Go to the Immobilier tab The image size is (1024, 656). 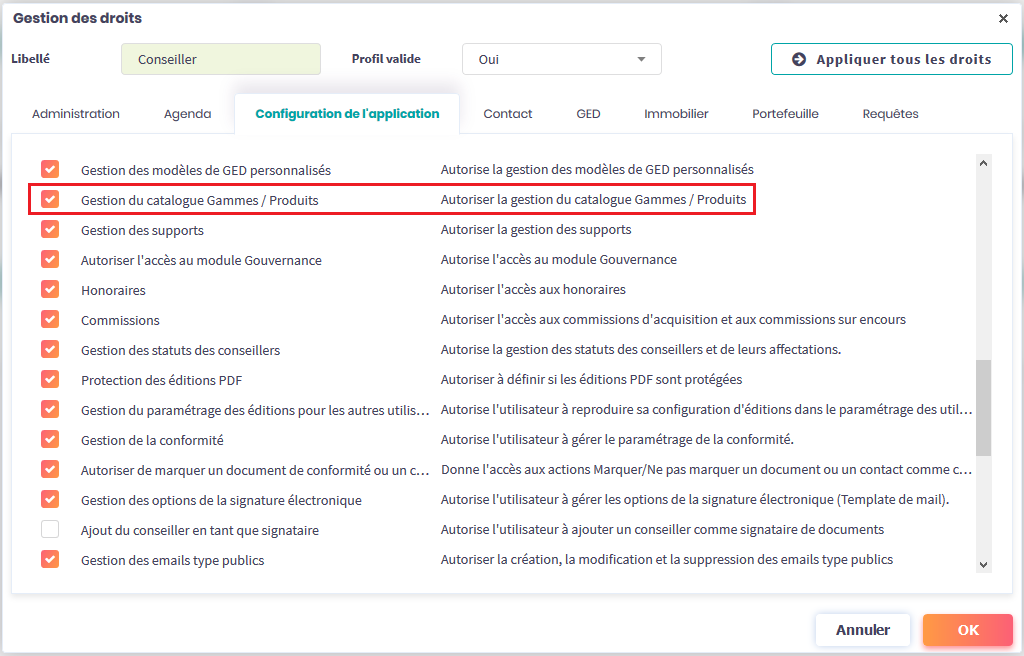pos(676,114)
